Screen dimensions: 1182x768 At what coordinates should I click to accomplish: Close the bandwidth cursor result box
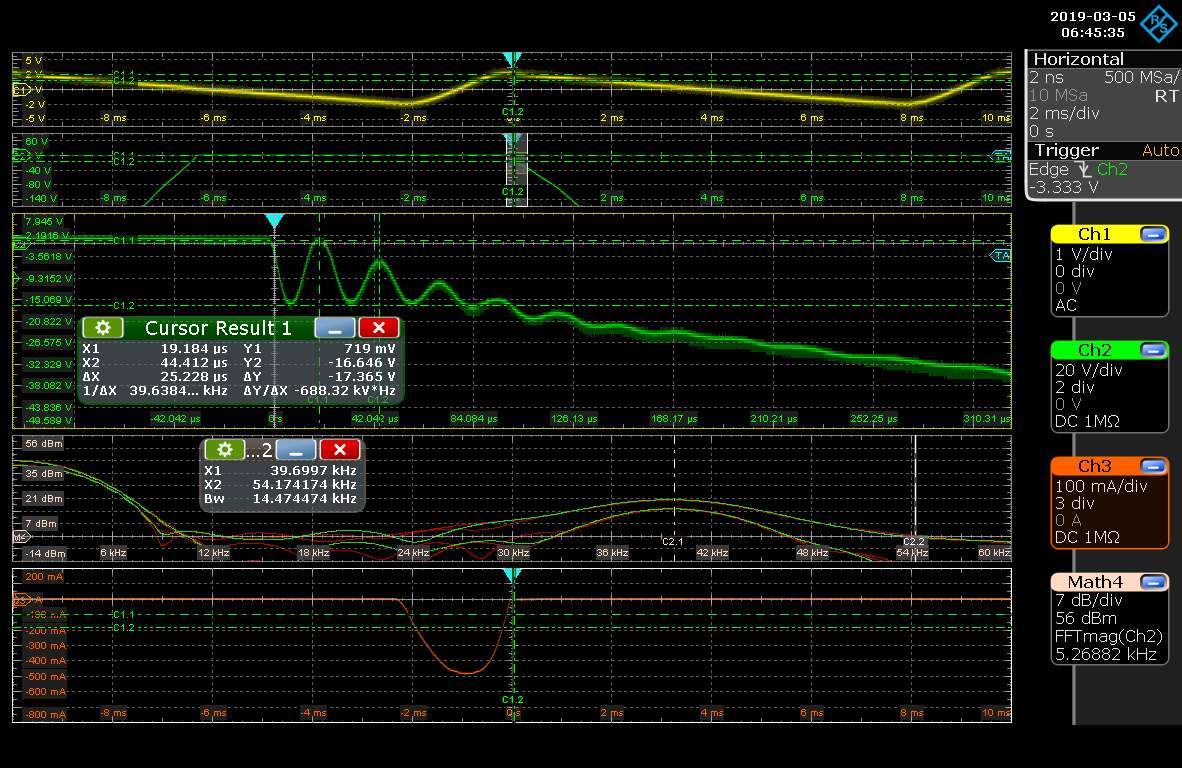point(340,450)
